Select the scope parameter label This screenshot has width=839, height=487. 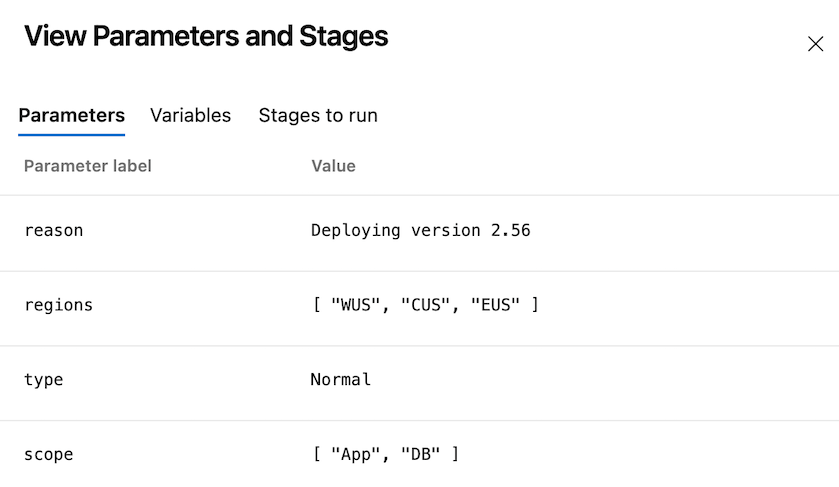click(49, 455)
